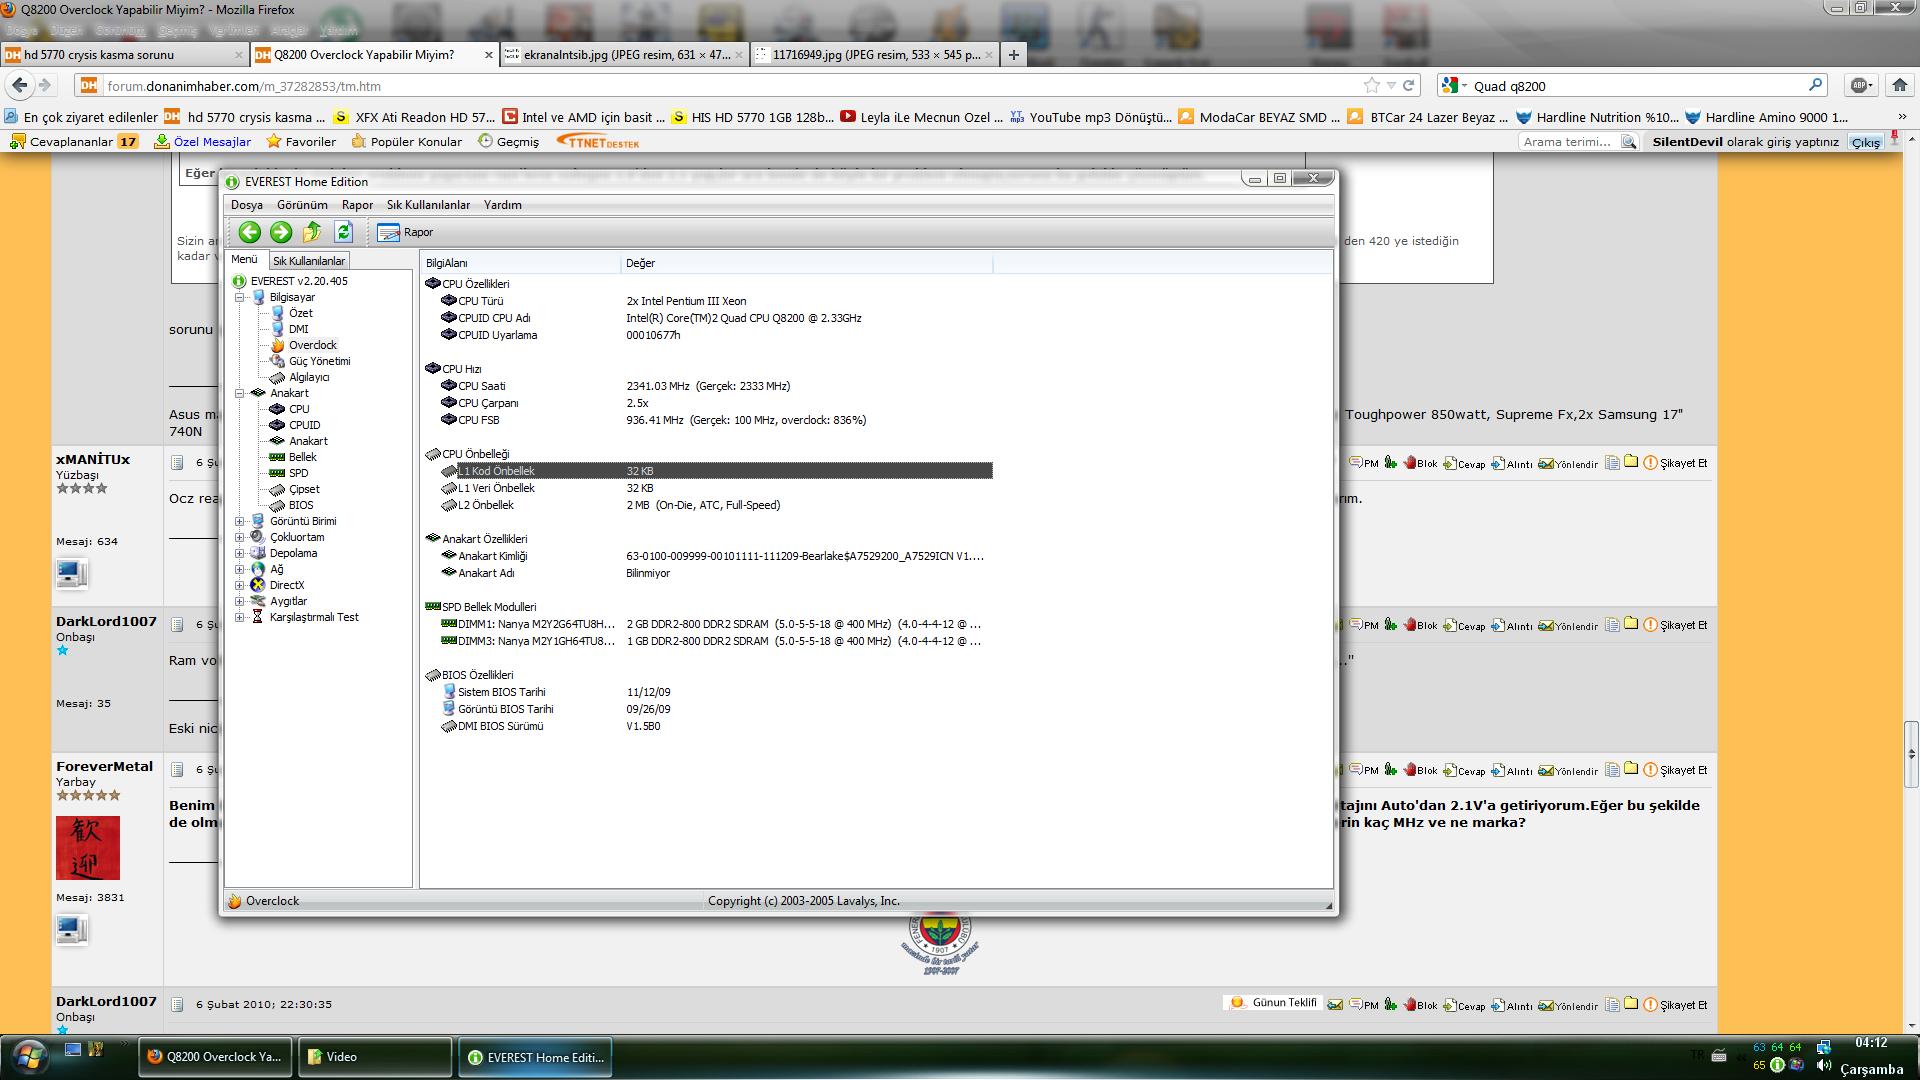Collapse the Bilgisayar tree node
This screenshot has width=1920, height=1080.
(x=240, y=297)
